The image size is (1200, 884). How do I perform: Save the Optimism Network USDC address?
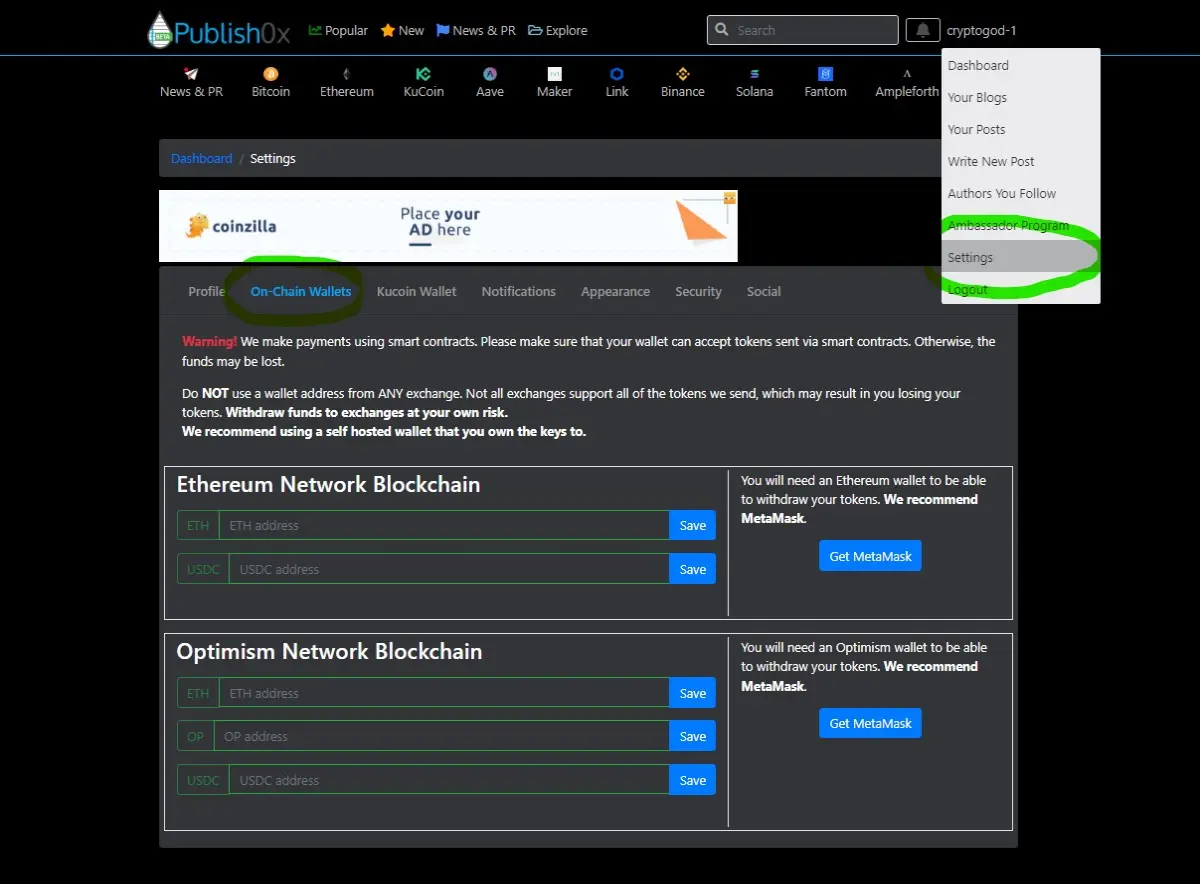pyautogui.click(x=692, y=780)
